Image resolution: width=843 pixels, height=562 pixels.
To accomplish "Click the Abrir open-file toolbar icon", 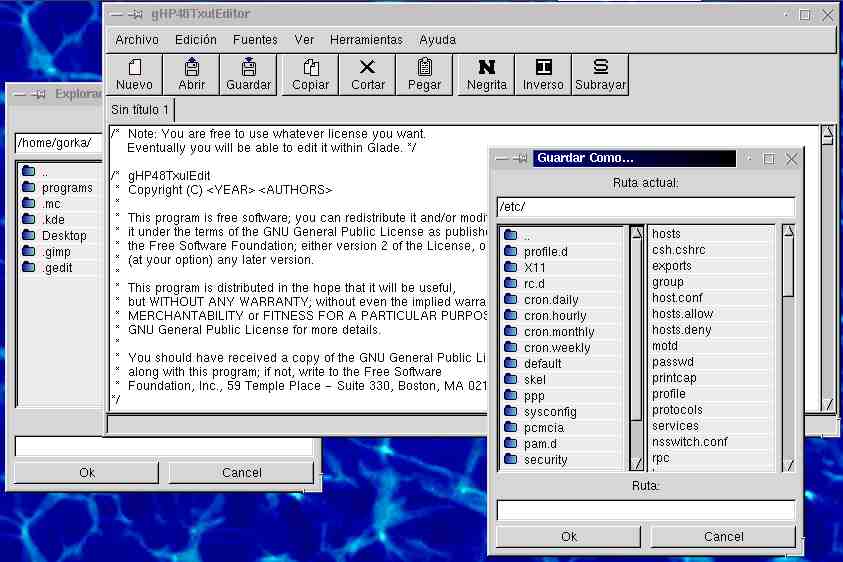I will (191, 75).
